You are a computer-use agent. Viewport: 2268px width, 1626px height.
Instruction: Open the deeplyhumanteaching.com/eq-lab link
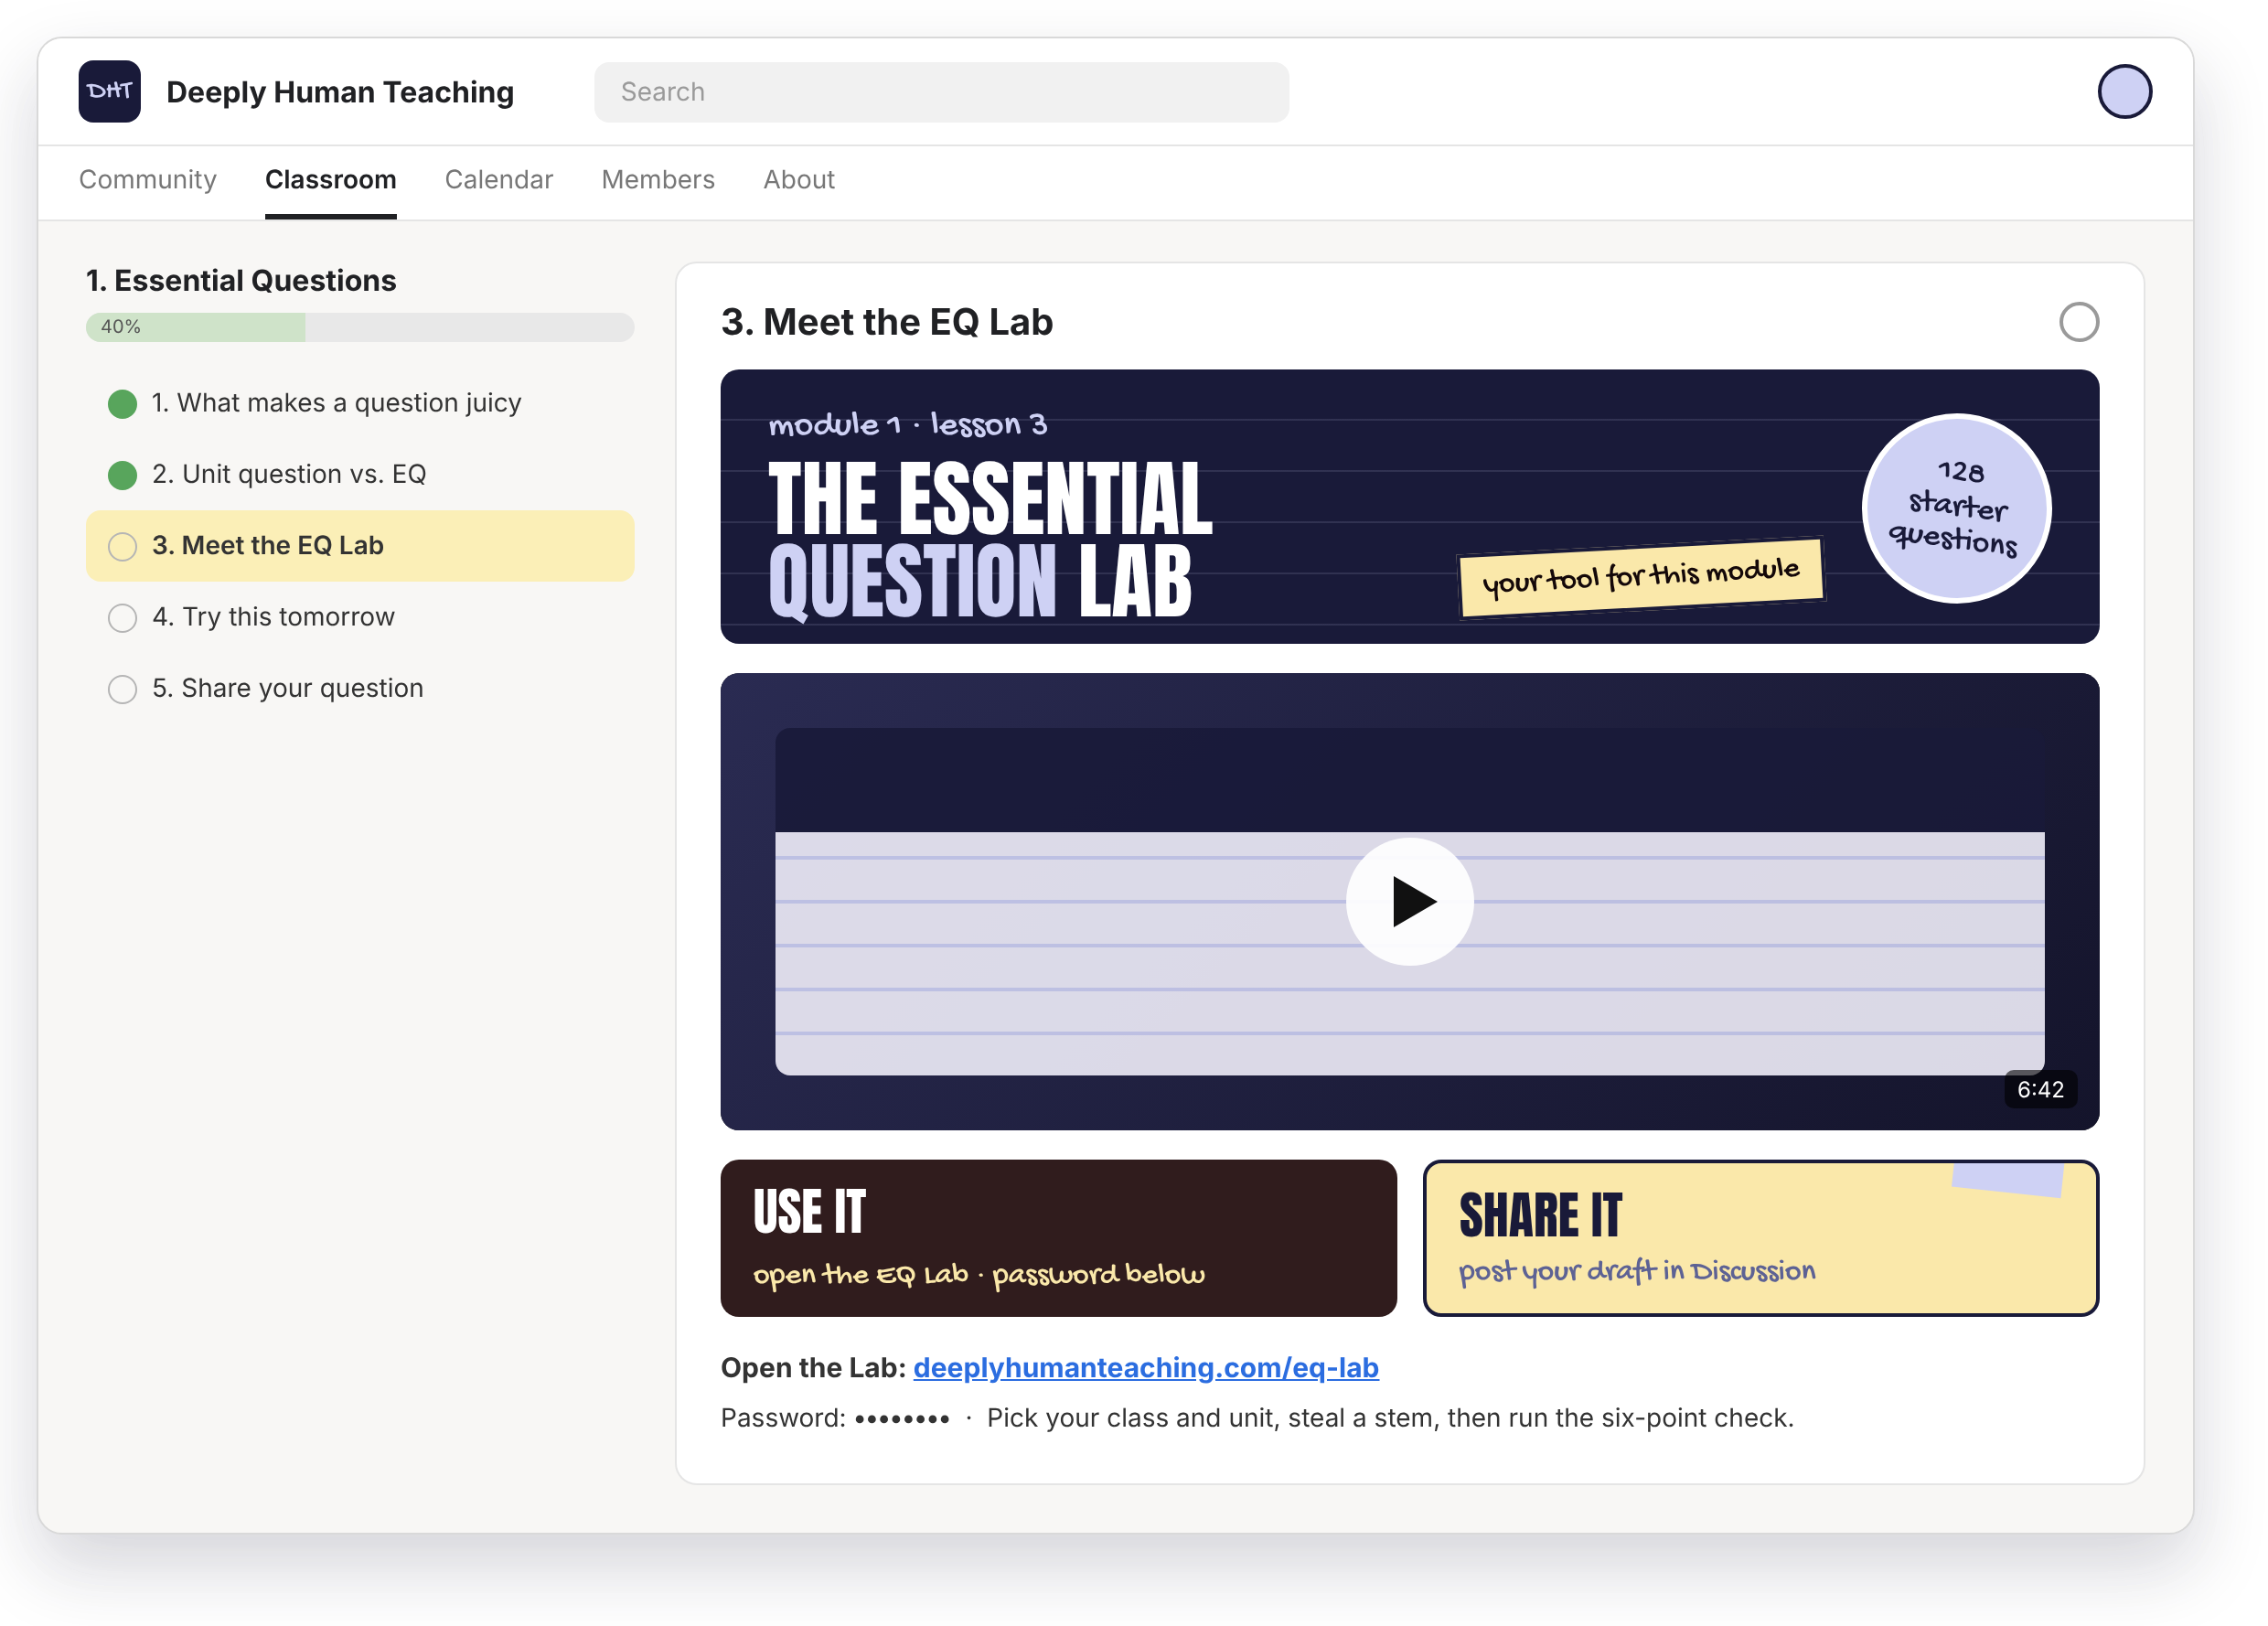tap(1145, 1366)
